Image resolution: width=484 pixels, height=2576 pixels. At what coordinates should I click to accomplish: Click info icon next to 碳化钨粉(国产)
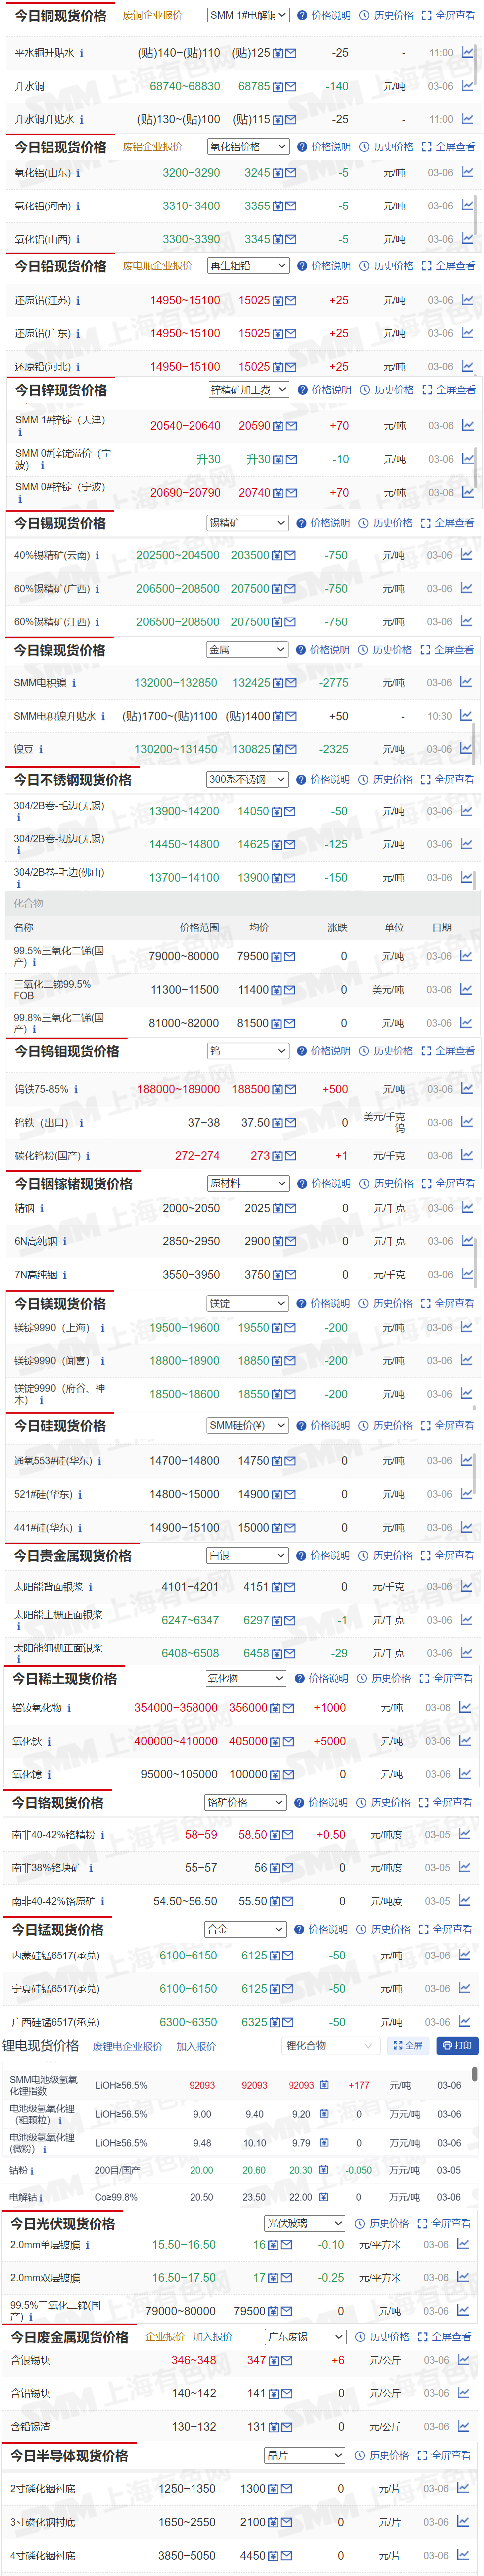pyautogui.click(x=88, y=1156)
